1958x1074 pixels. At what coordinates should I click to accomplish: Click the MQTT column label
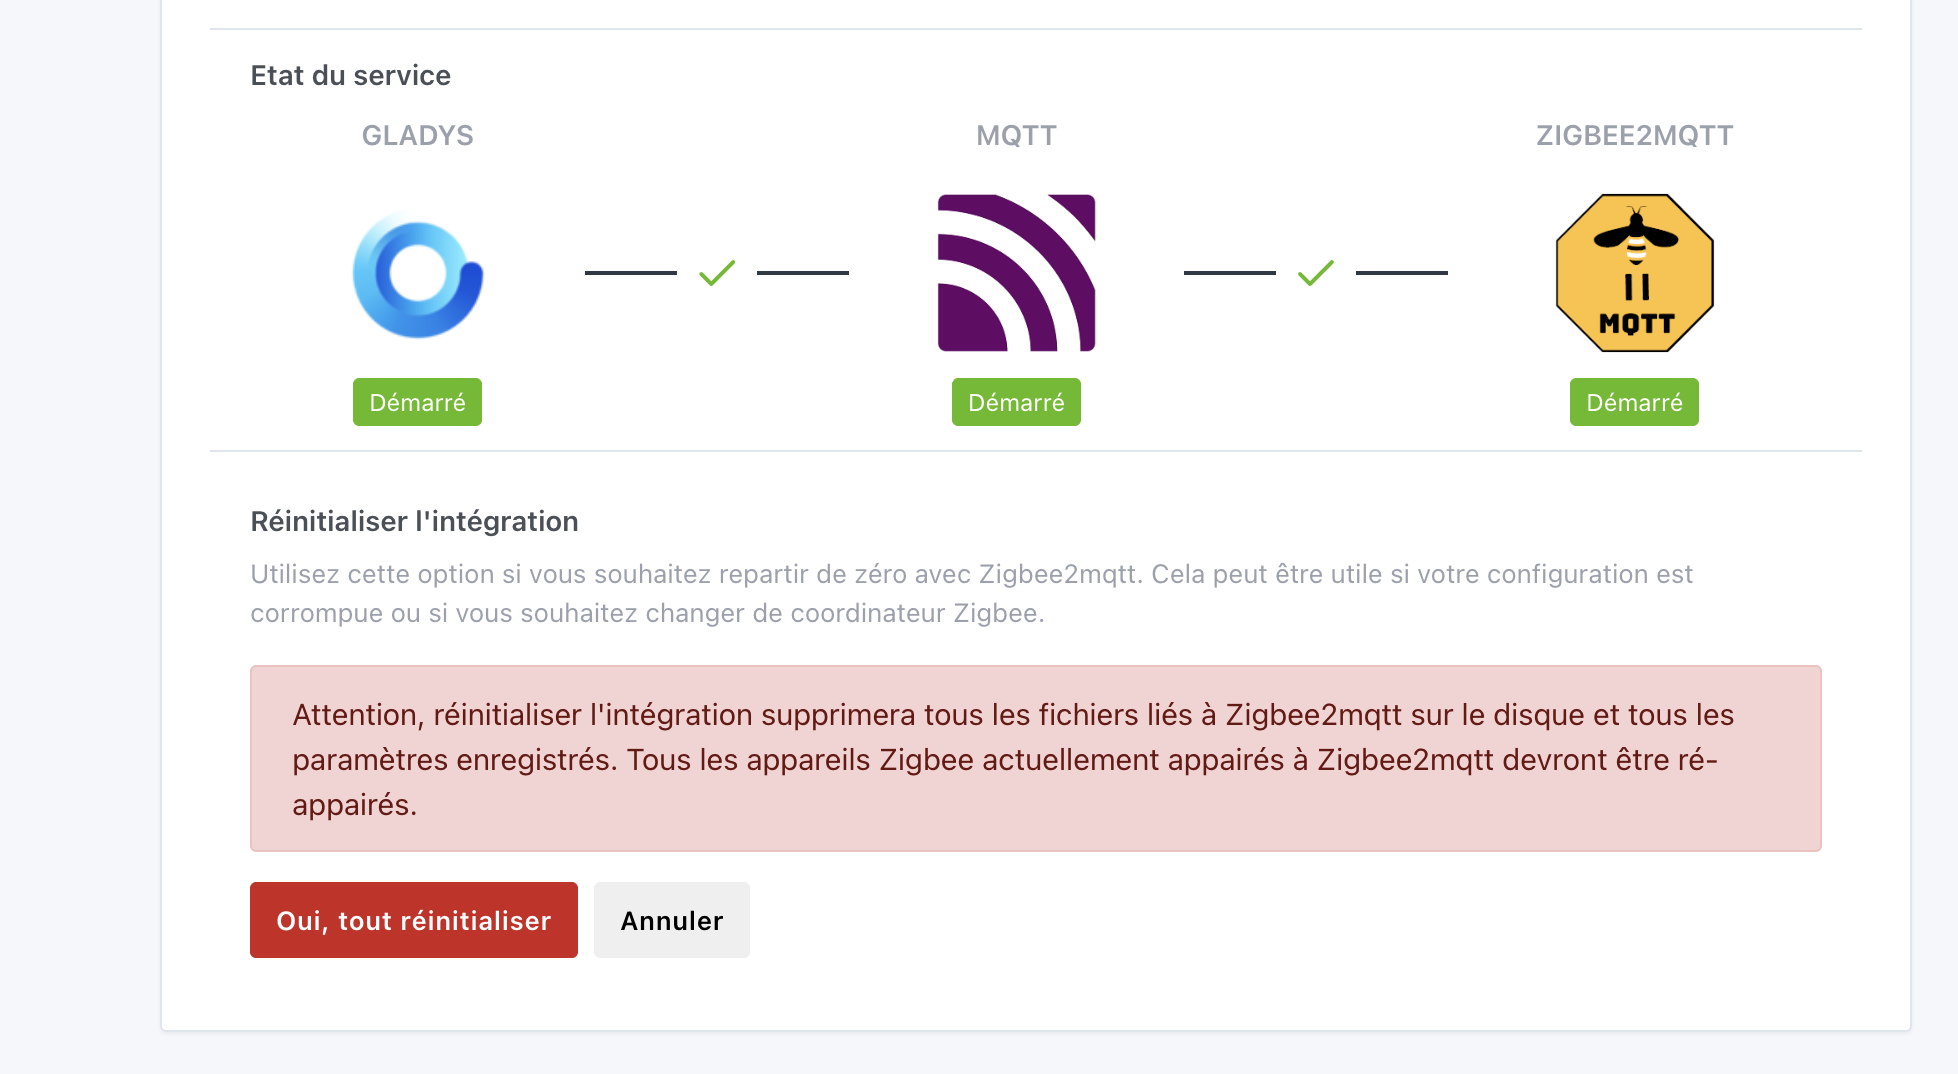(x=1016, y=135)
